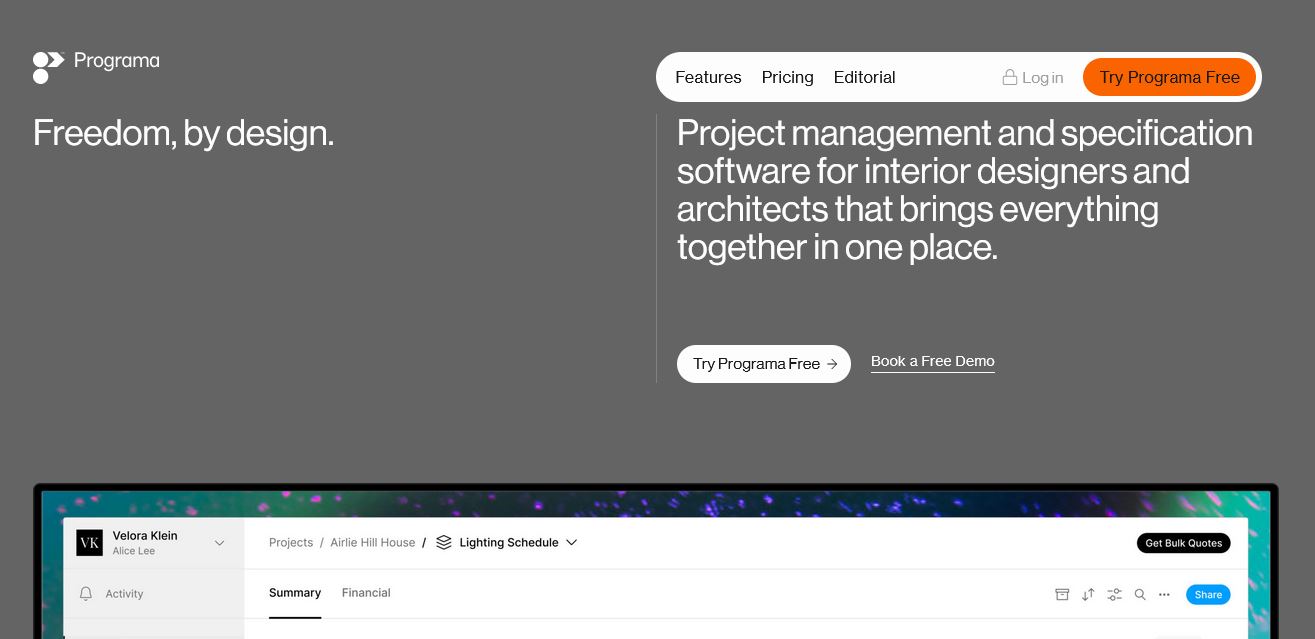
Task: Click the archive icon in the toolbar
Action: tap(1062, 594)
